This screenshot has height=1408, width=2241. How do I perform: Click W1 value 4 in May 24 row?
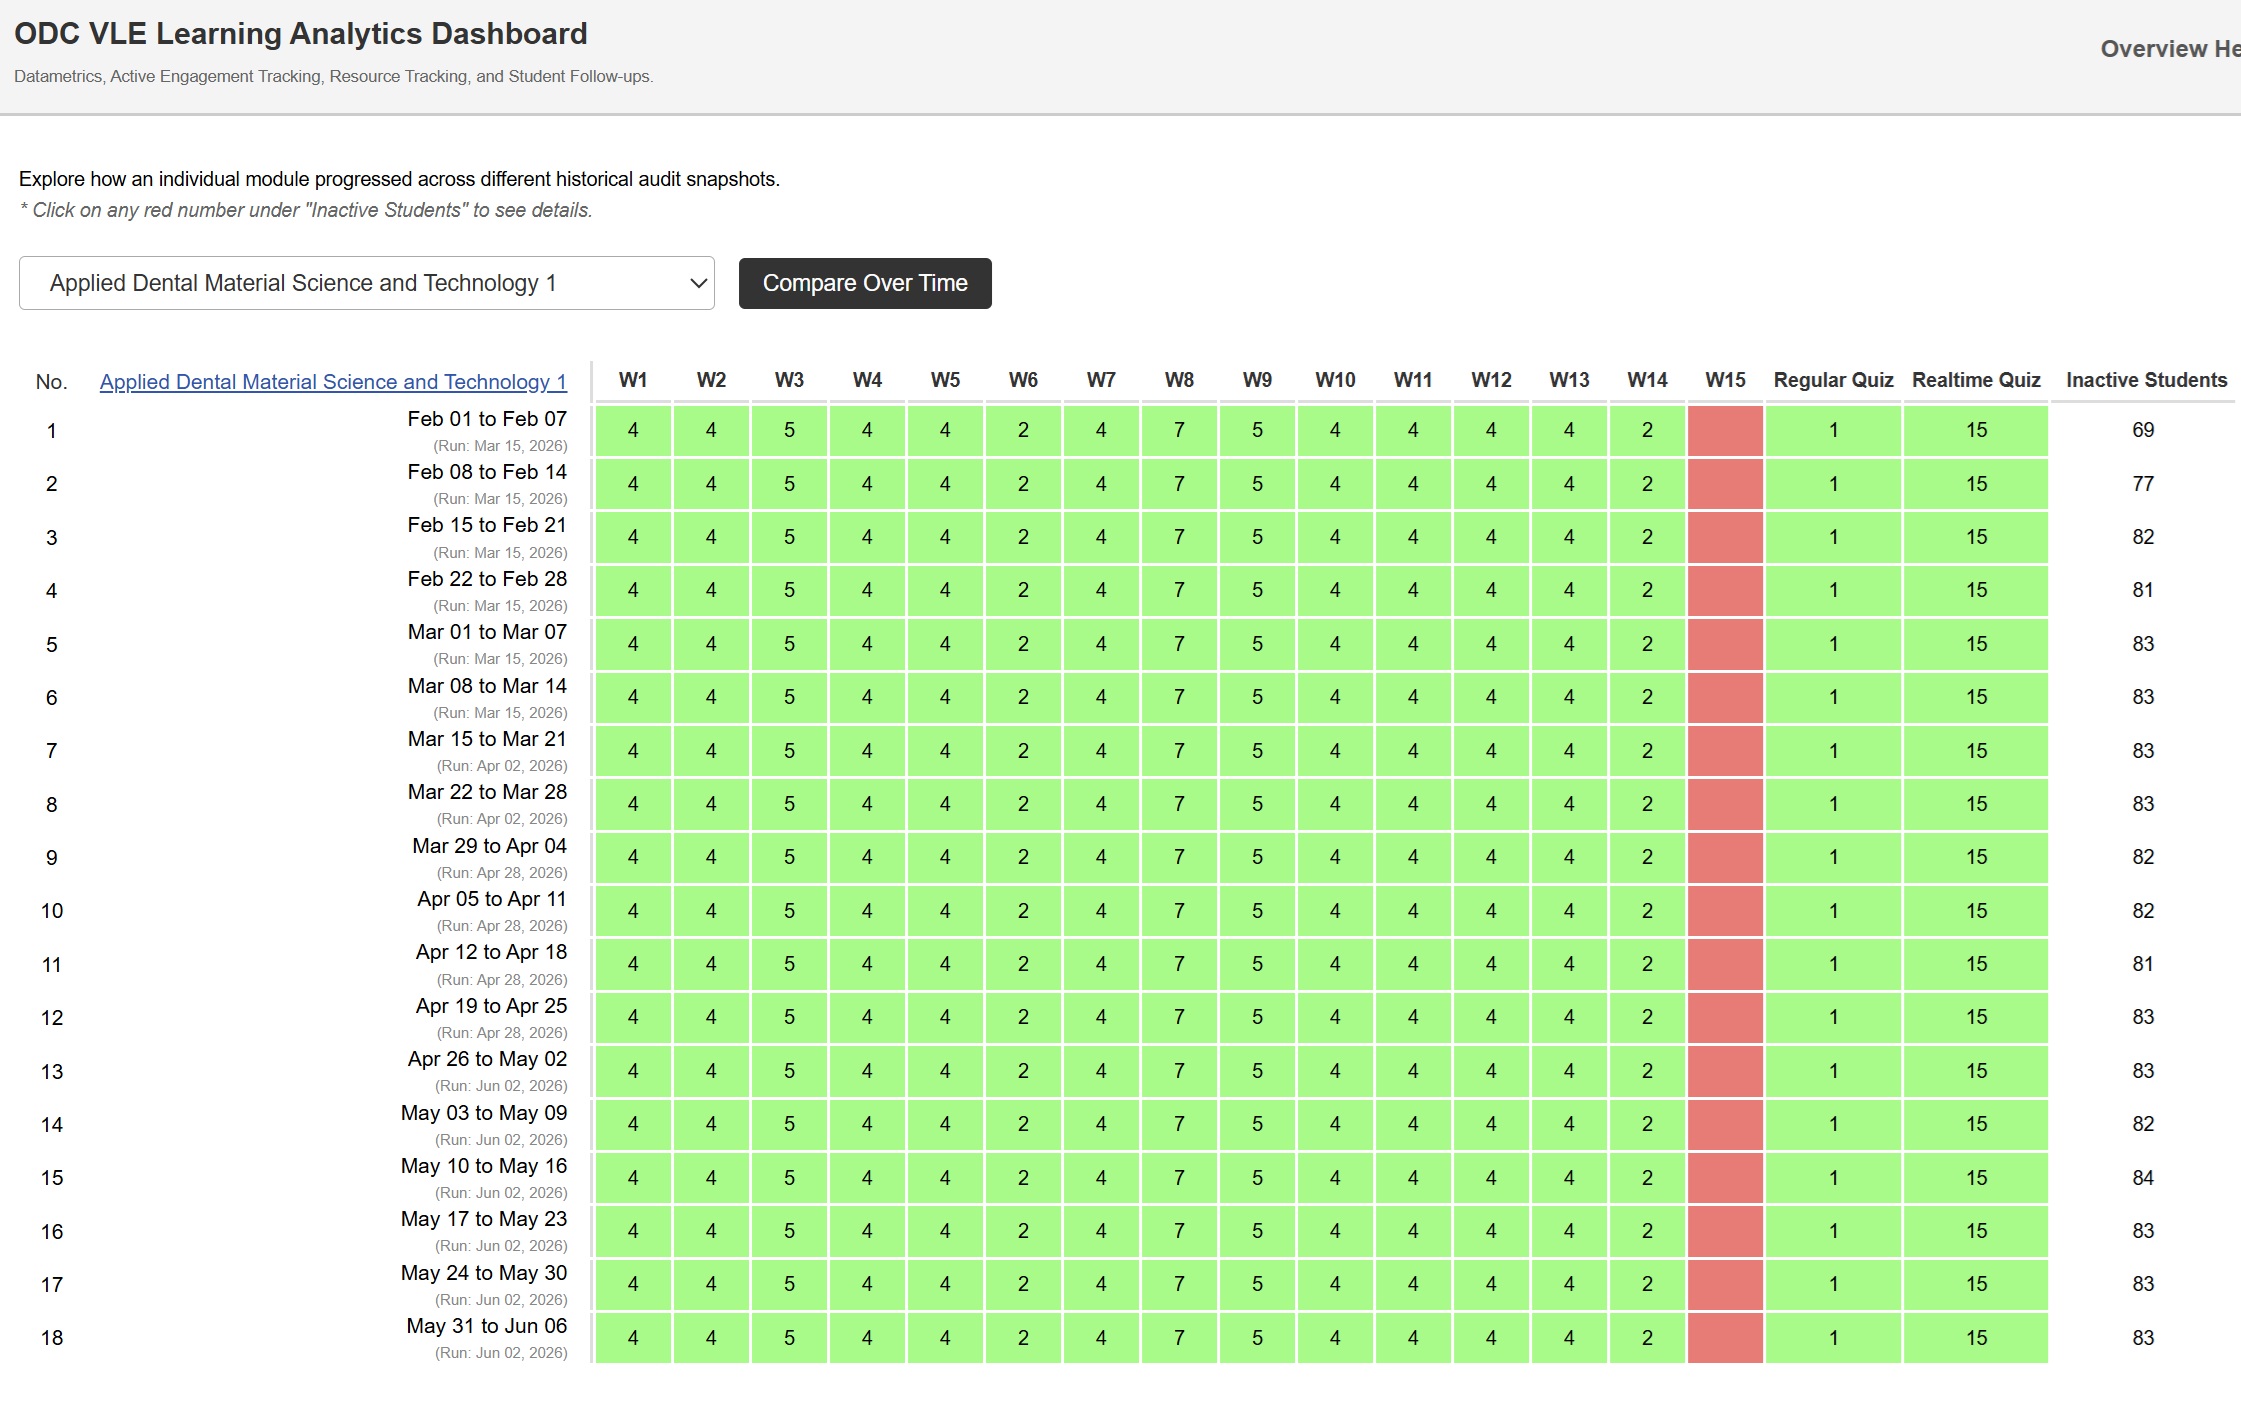[x=633, y=1284]
